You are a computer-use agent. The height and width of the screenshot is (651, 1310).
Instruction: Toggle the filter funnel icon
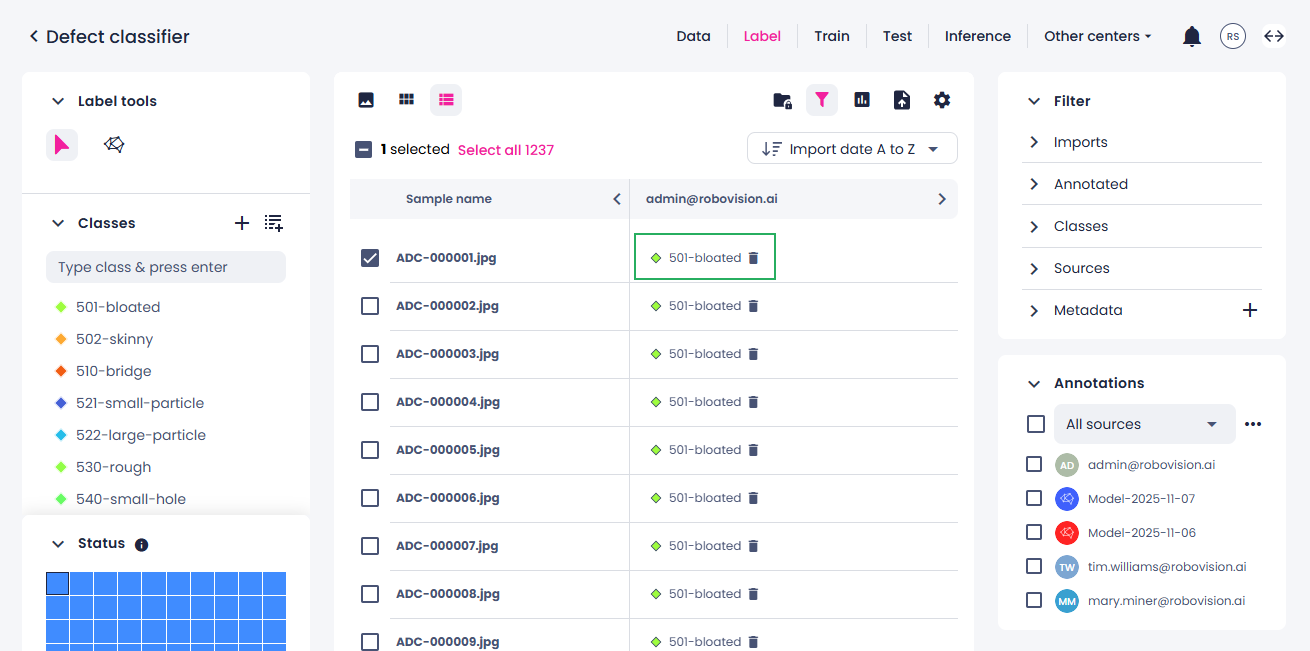point(822,100)
